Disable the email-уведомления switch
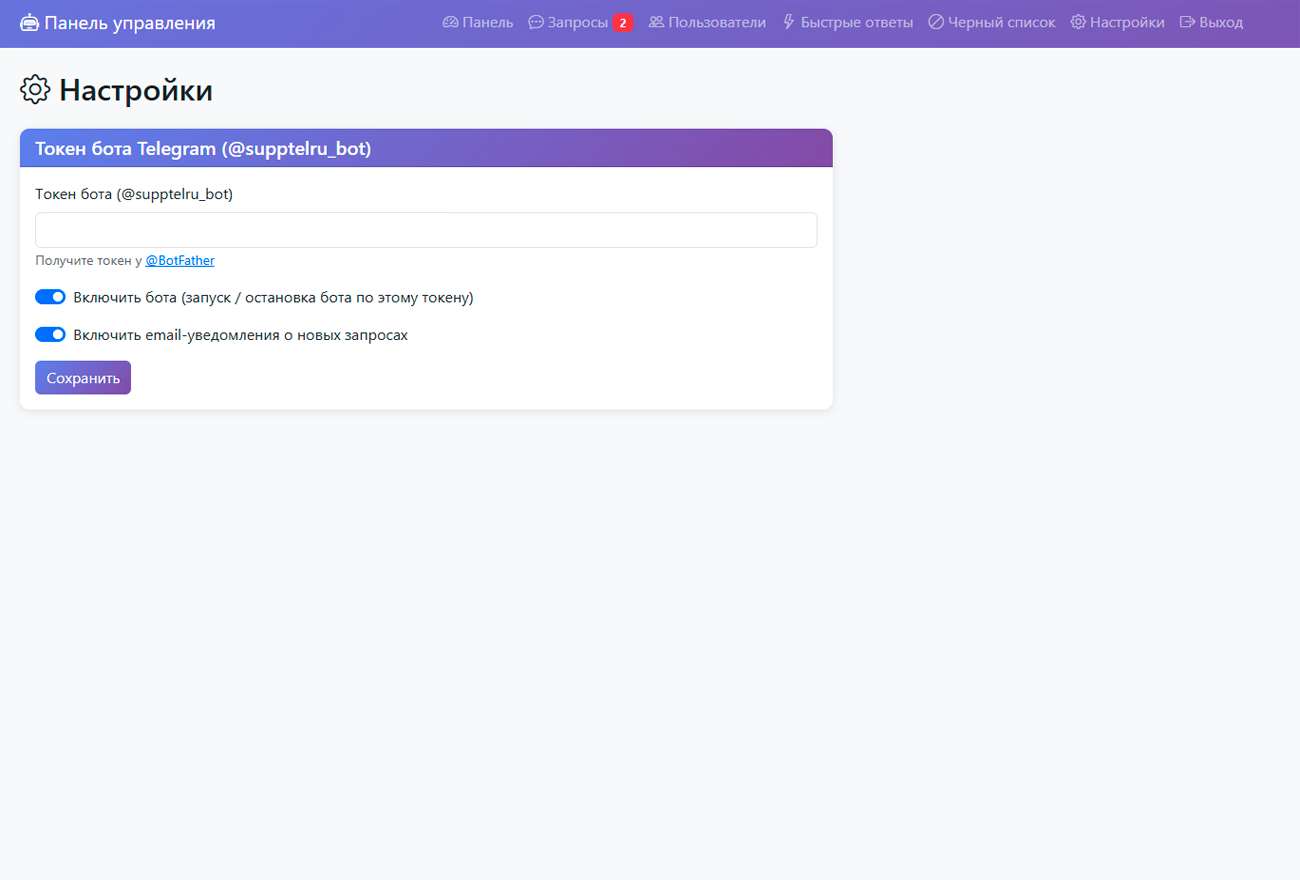The width and height of the screenshot is (1300, 880). pos(50,335)
